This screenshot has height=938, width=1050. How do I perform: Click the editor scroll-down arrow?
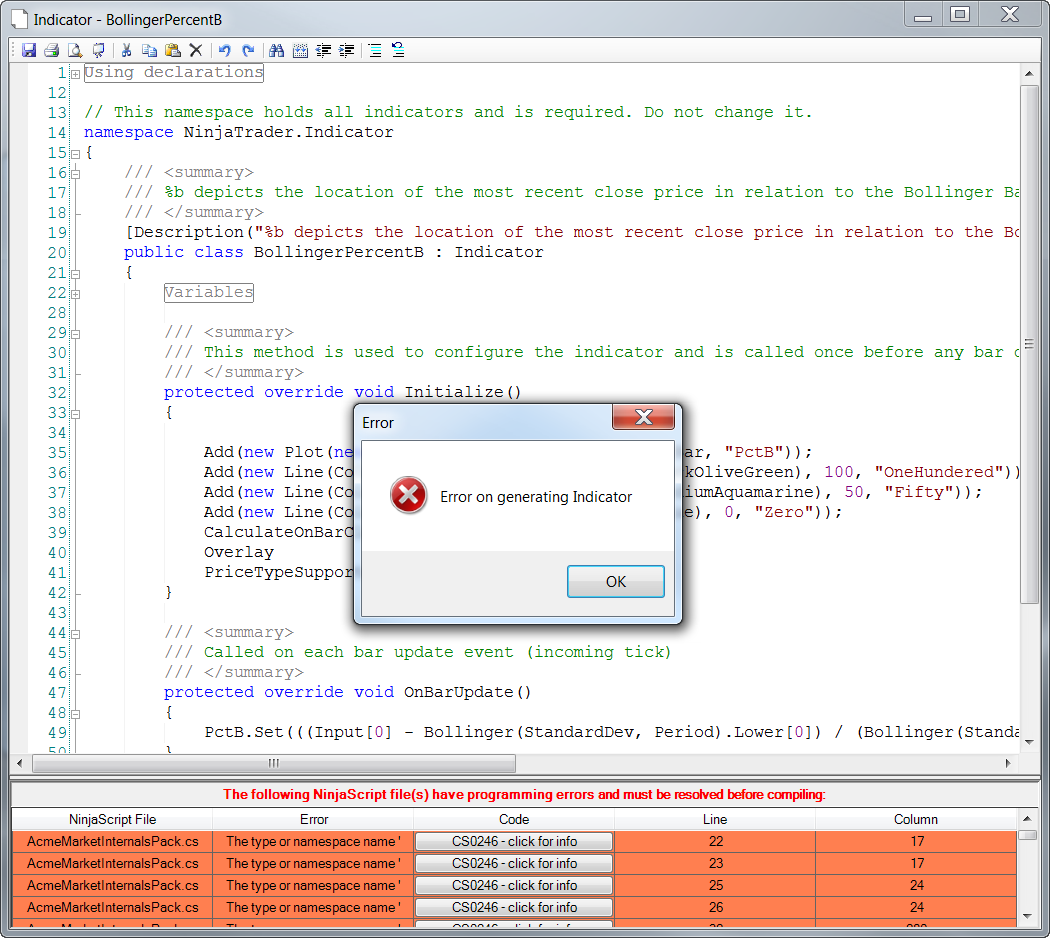[1029, 742]
